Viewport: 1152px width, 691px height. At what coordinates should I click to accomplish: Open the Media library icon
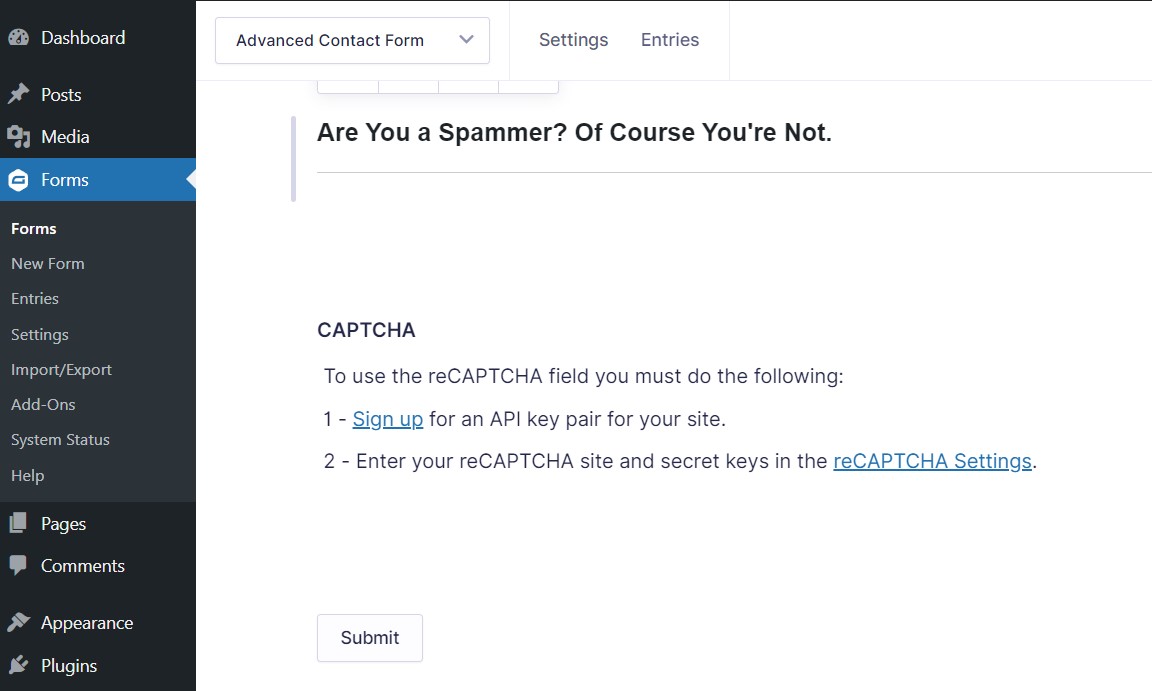click(x=18, y=136)
